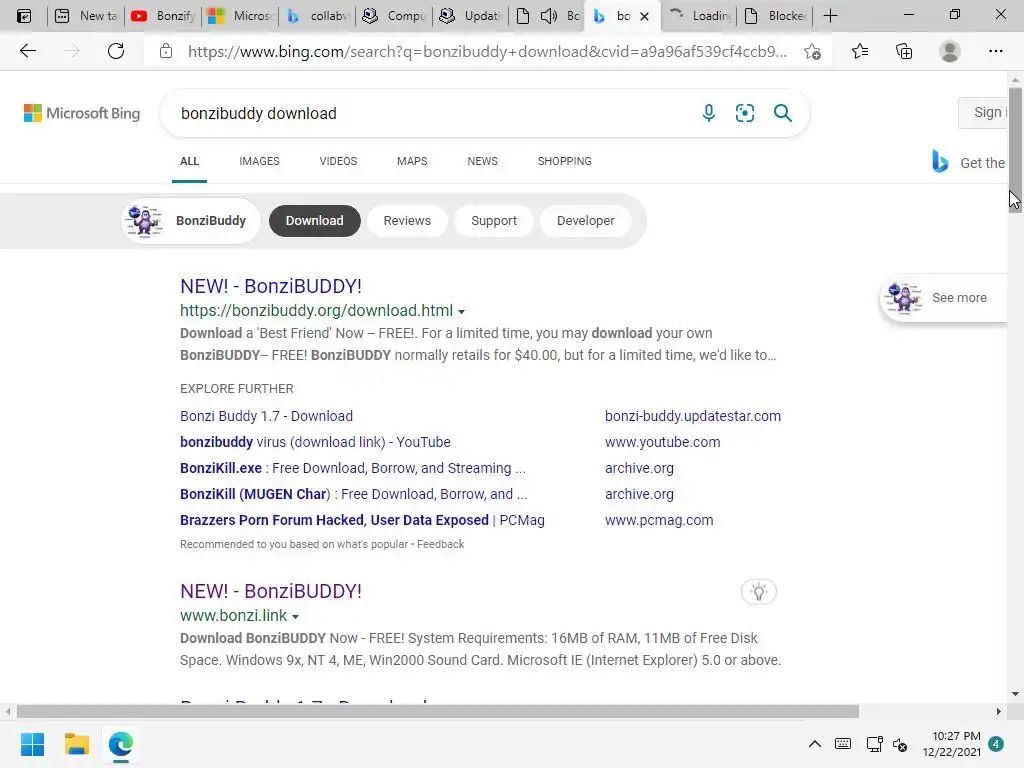Open File Explorer from the taskbar
Viewport: 1024px width, 768px height.
76,744
